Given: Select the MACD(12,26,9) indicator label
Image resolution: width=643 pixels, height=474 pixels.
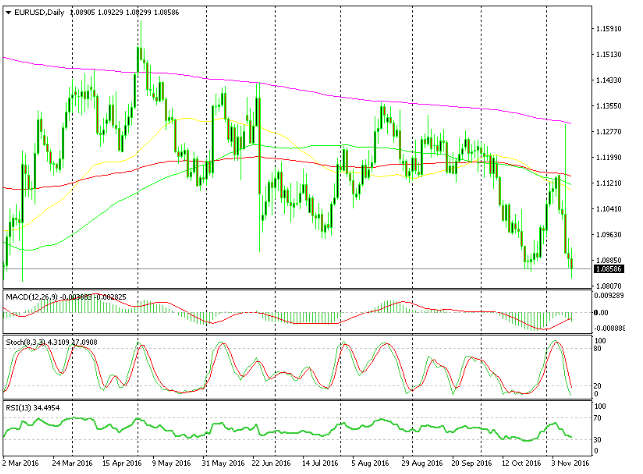Looking at the screenshot, I should coord(32,297).
